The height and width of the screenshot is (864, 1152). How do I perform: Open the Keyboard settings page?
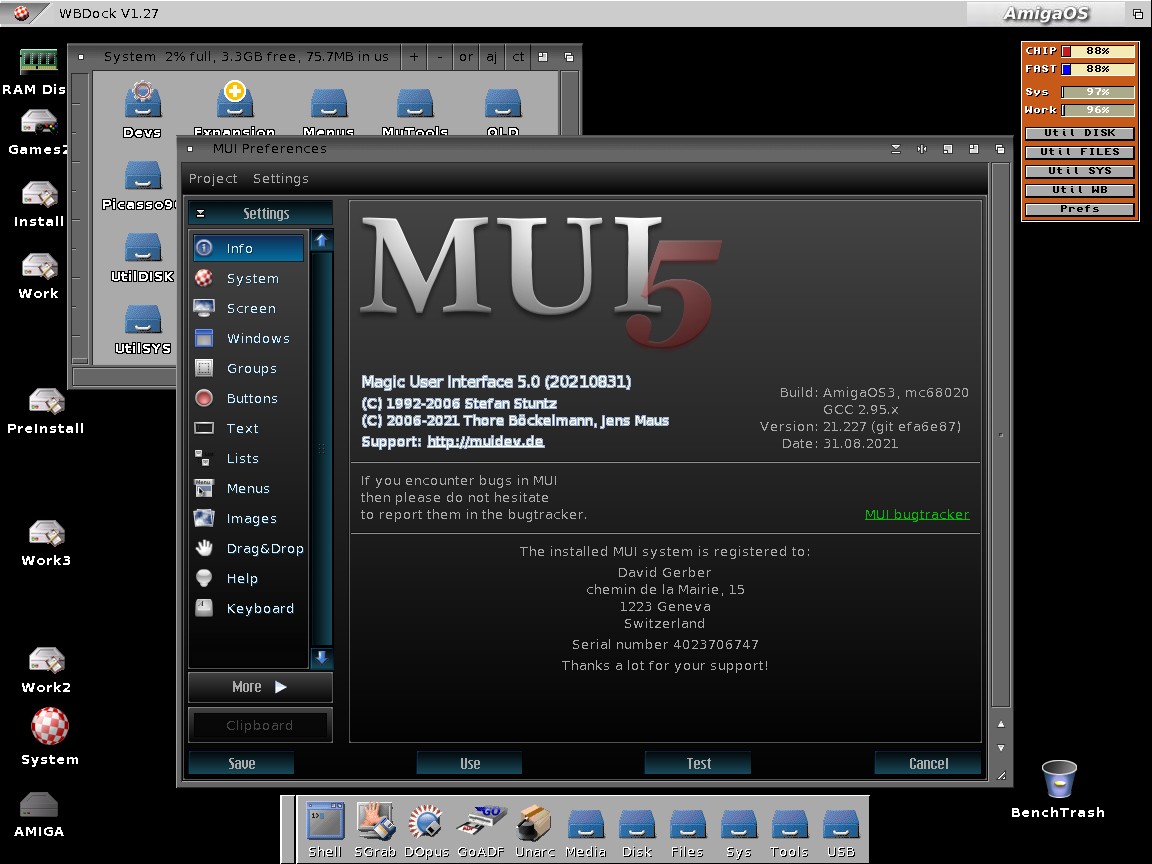(248, 608)
